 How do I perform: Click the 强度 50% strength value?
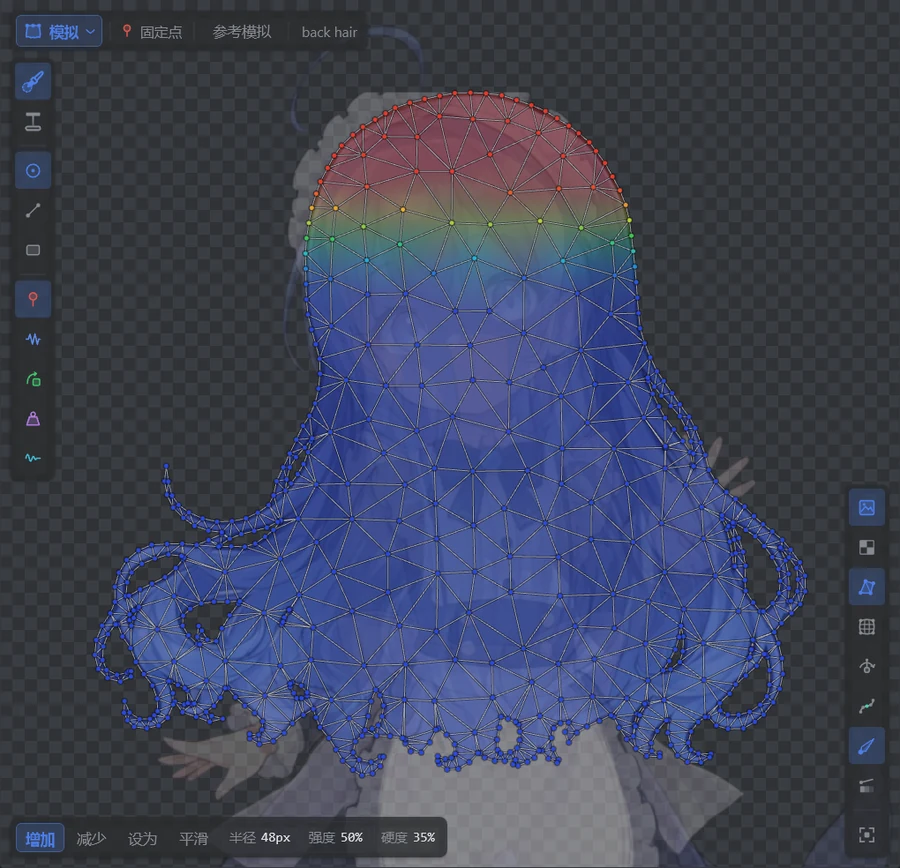(x=335, y=838)
